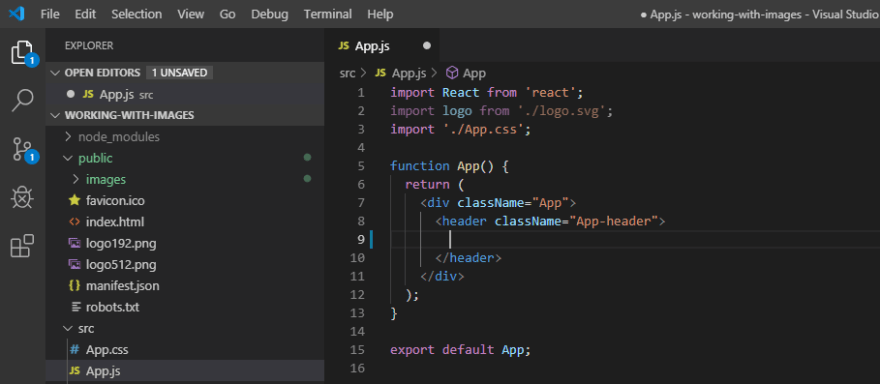
Task: Expand the node_modules folder
Action: [68, 136]
